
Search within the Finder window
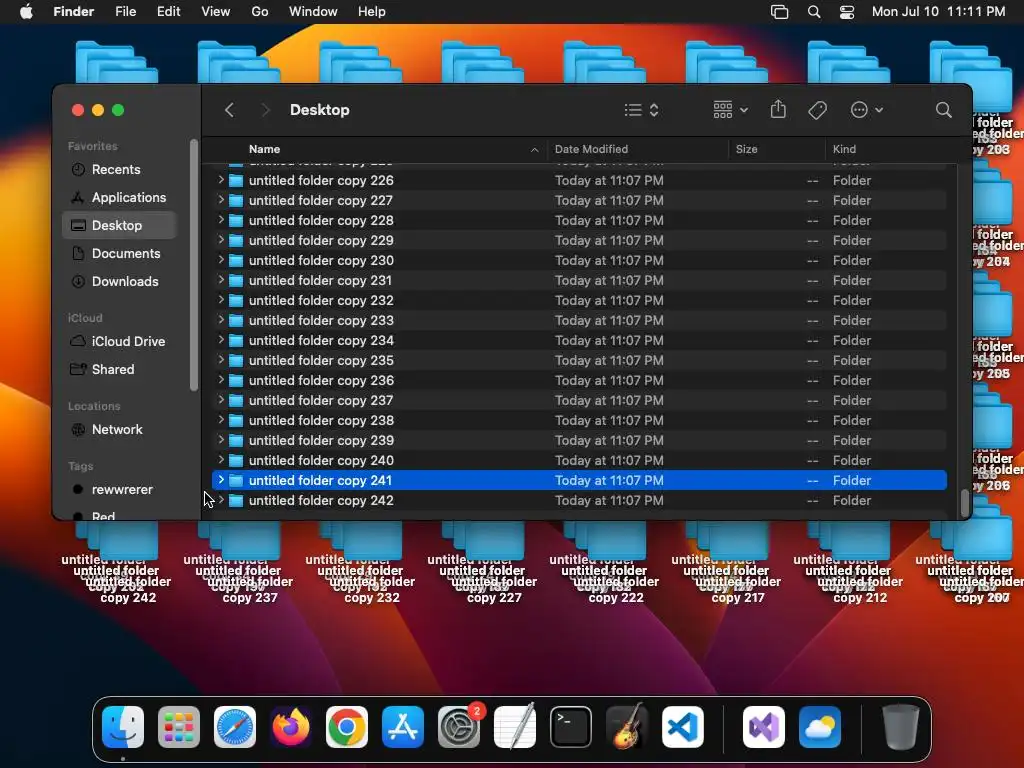[x=943, y=110]
